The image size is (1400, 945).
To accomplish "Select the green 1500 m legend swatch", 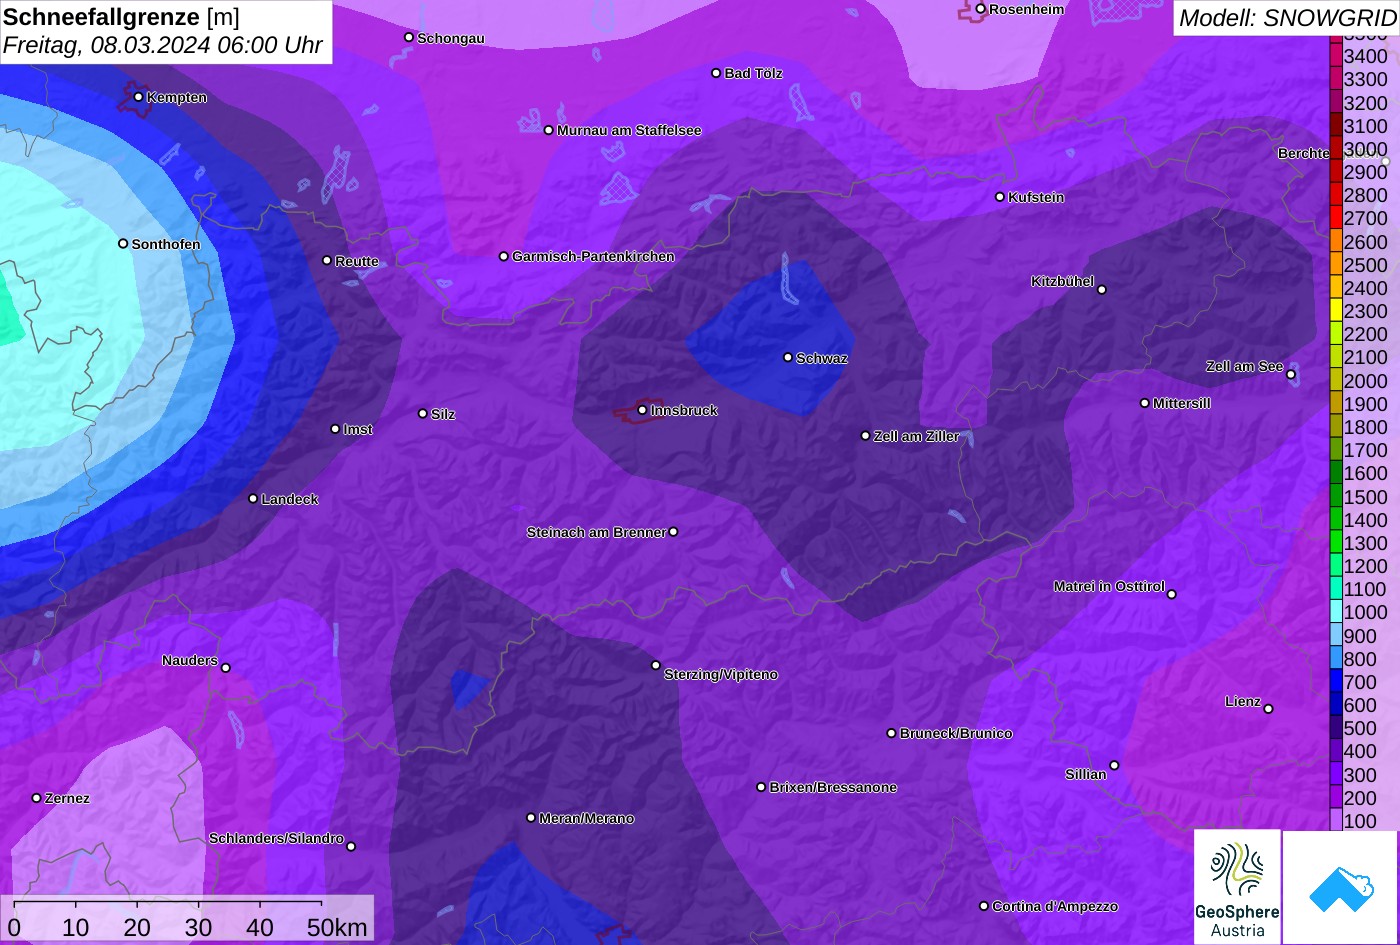I will pyautogui.click(x=1336, y=497).
